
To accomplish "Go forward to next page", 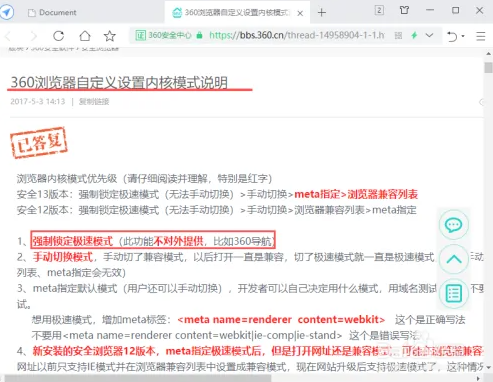I will (33, 36).
